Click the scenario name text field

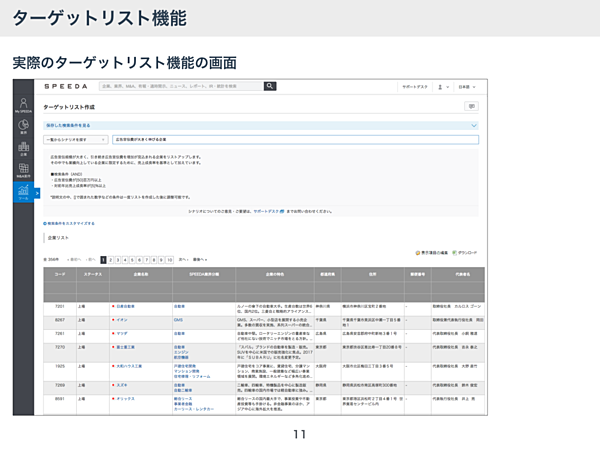pos(295,141)
